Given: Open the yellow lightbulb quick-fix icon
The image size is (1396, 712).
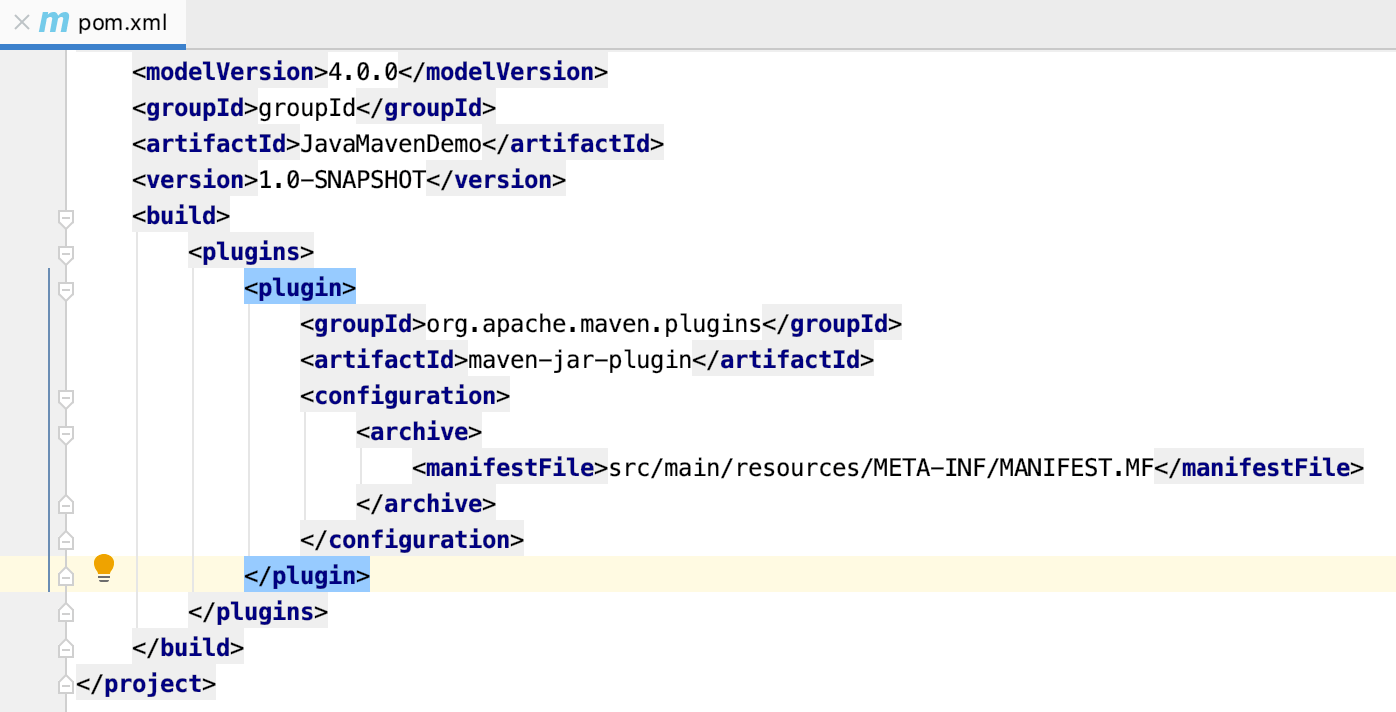Looking at the screenshot, I should (104, 568).
